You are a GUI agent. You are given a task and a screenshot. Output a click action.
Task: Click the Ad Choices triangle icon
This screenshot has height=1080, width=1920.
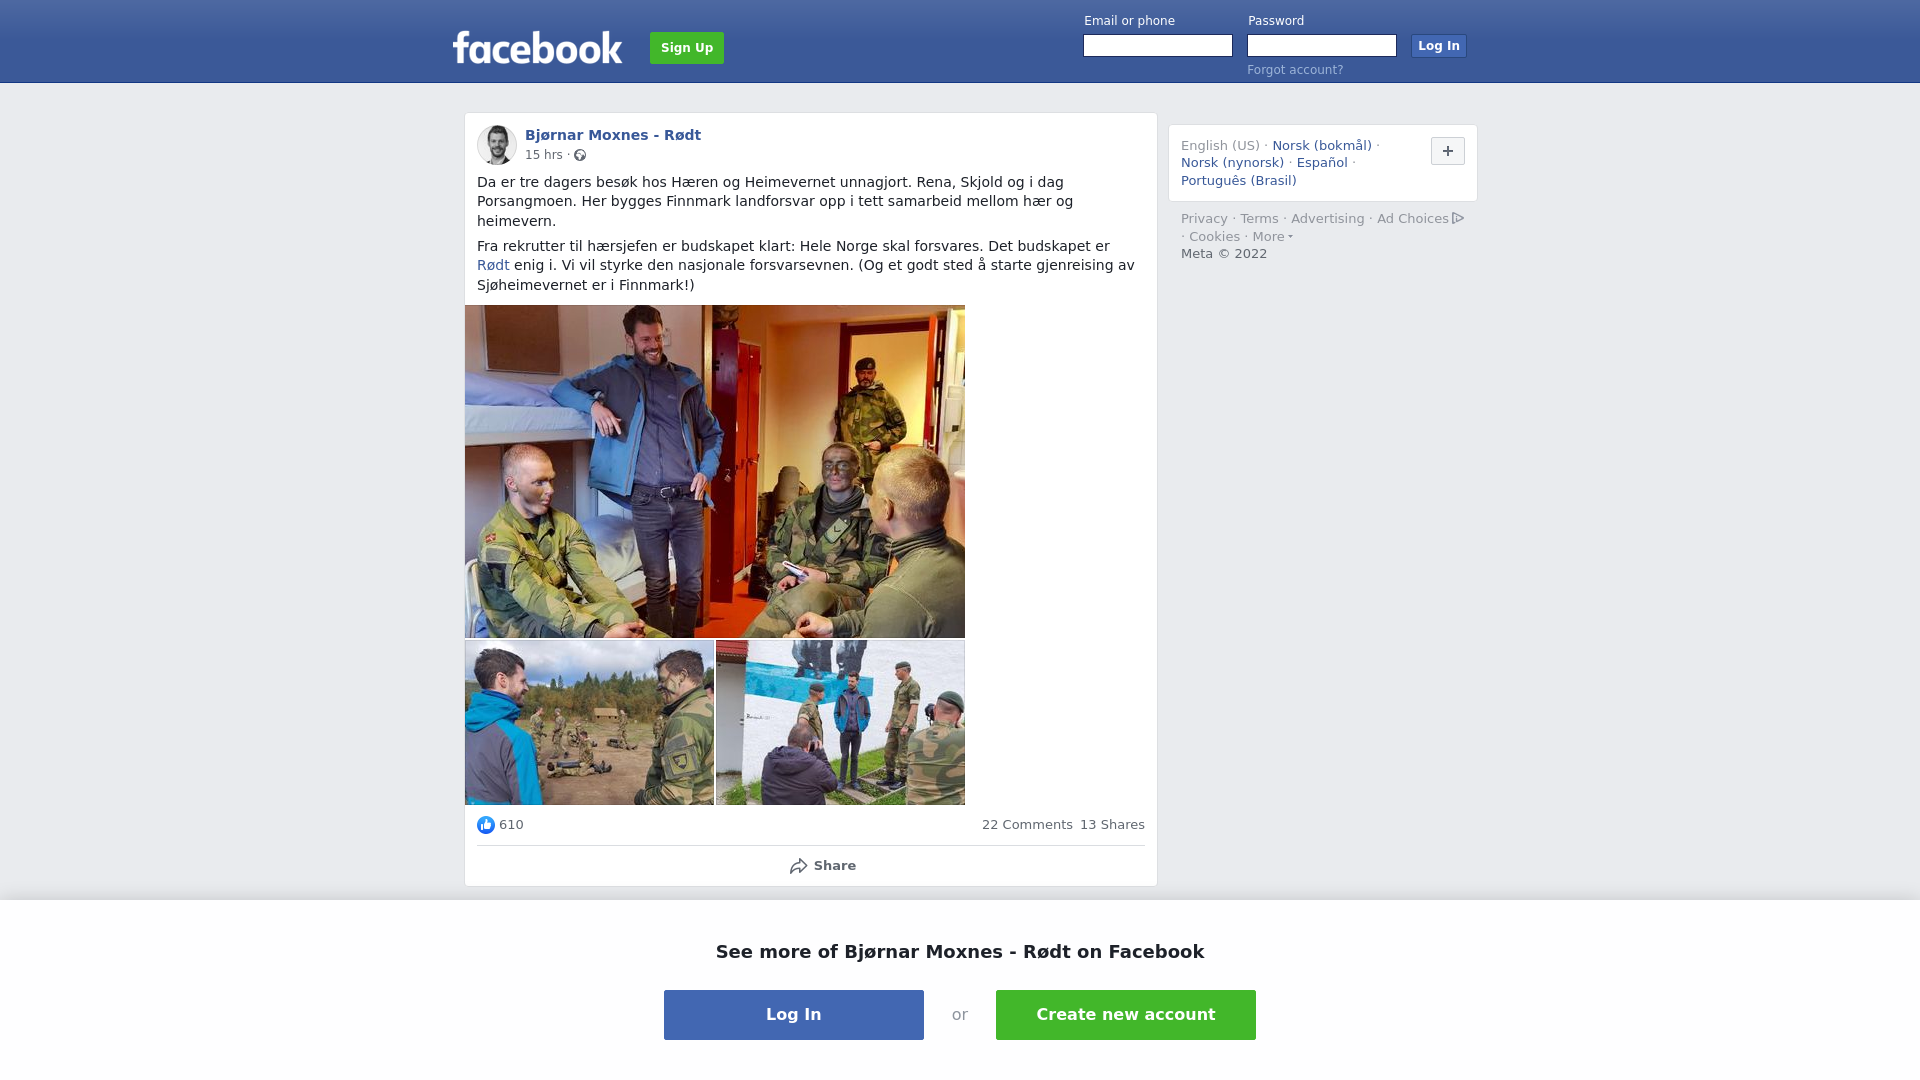[1458, 218]
